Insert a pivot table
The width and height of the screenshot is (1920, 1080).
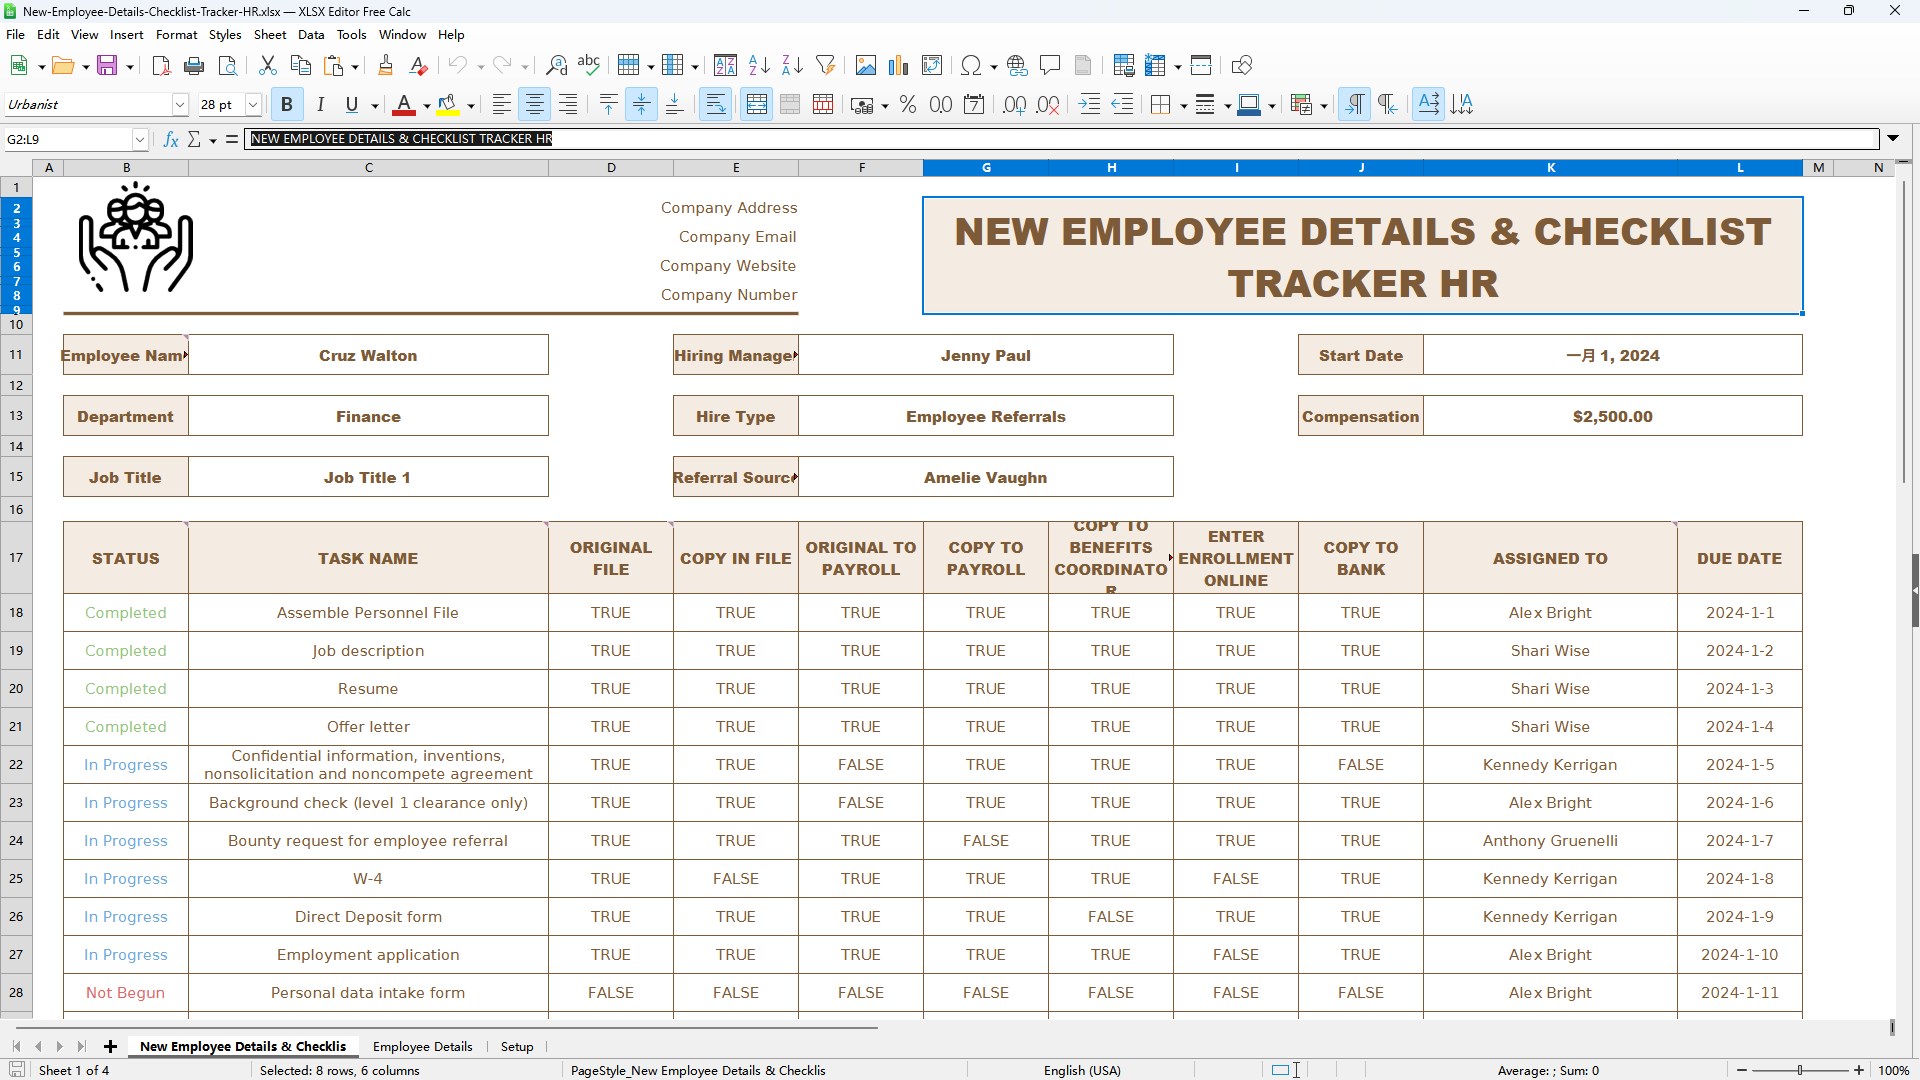(931, 65)
